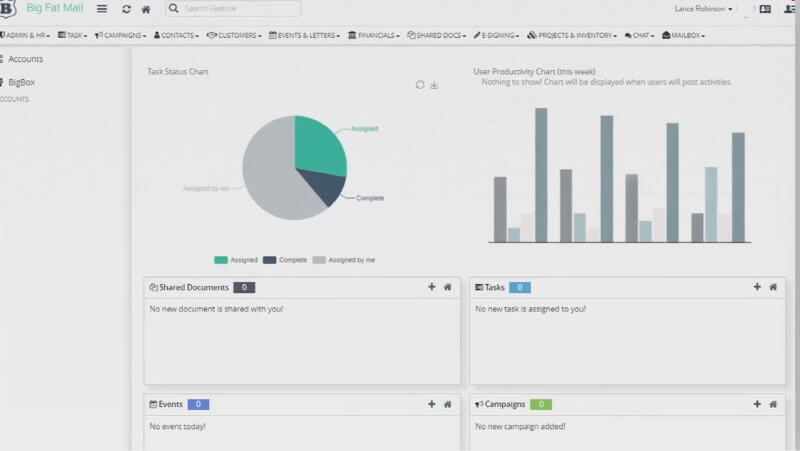The image size is (800, 451).
Task: Toggle Assigned legend swatch
Action: (x=221, y=260)
